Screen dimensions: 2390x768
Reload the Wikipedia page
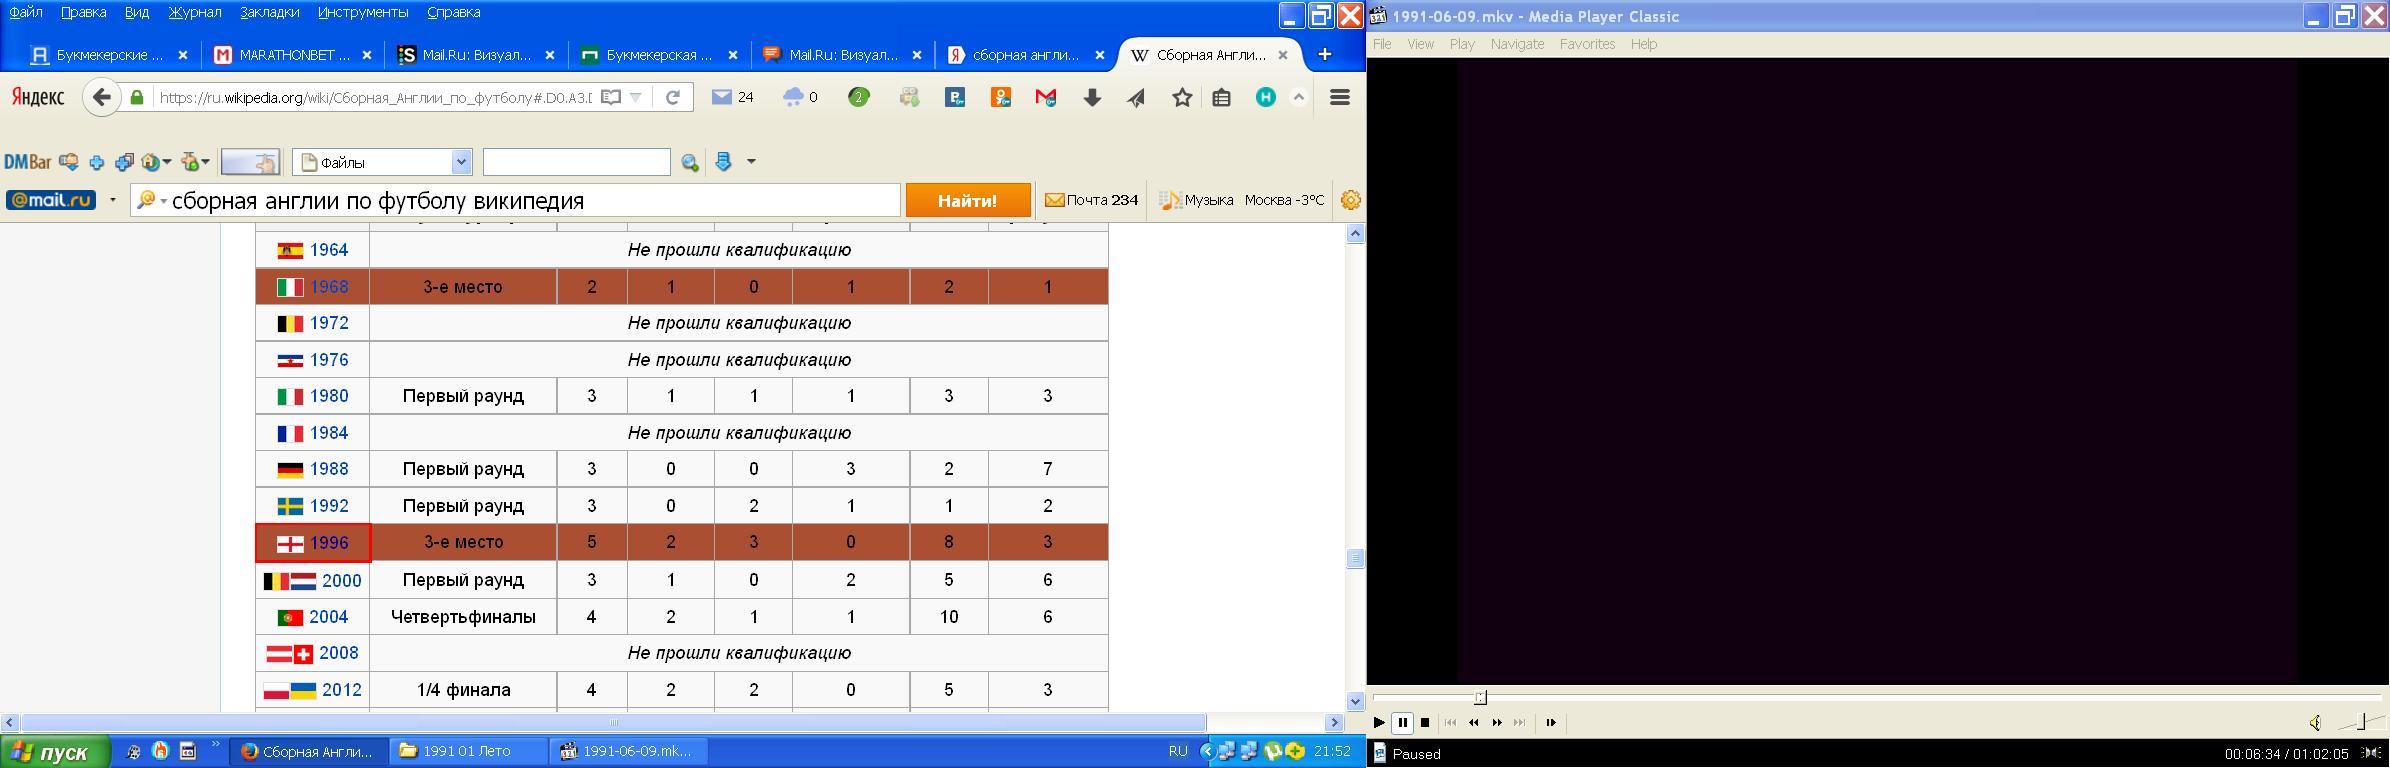[673, 97]
